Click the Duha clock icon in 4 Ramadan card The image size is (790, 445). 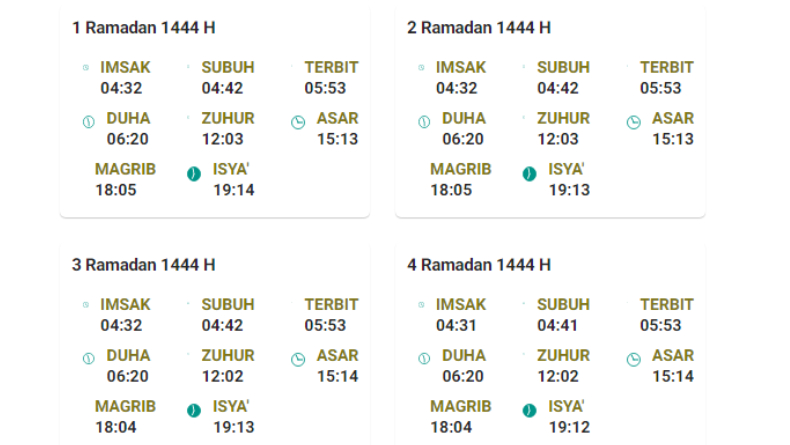(424, 359)
